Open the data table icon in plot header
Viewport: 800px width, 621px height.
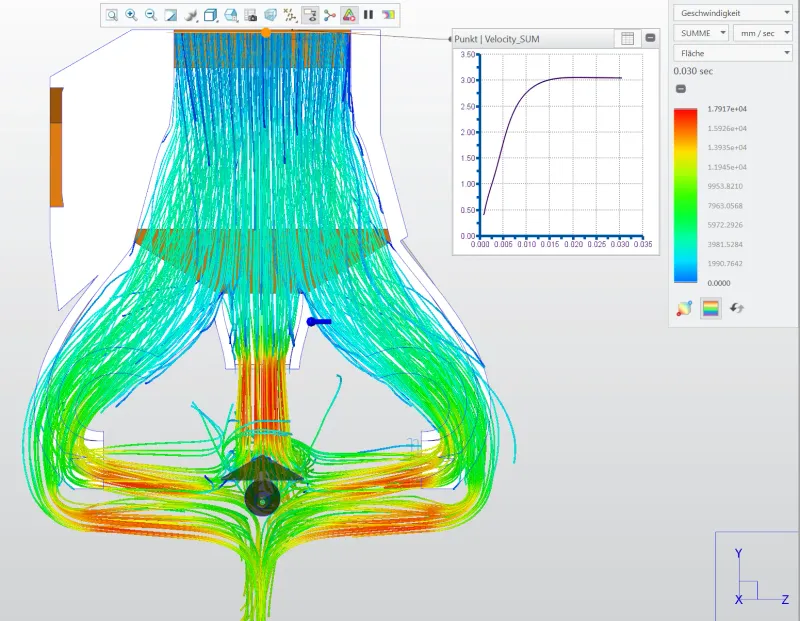[x=628, y=38]
